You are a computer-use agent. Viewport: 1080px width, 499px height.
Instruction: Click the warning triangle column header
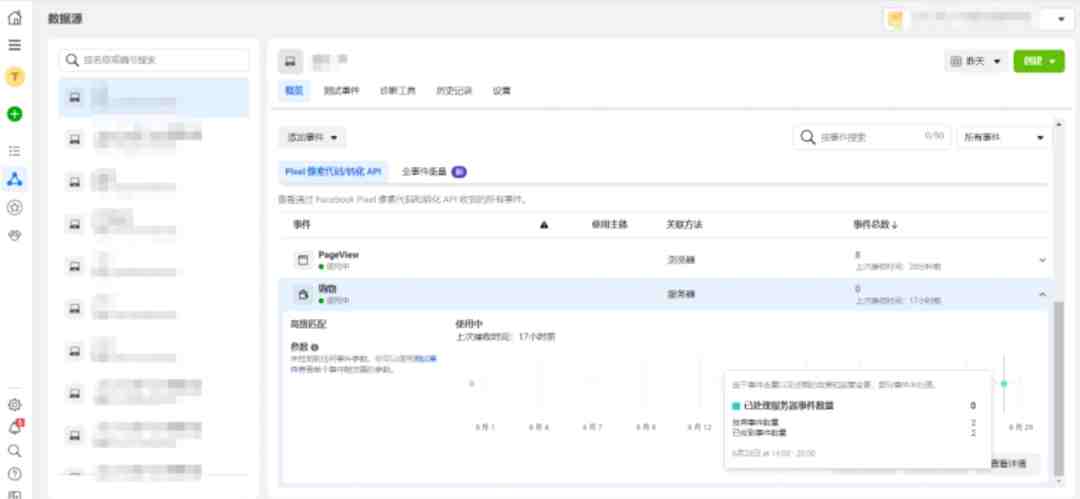point(544,225)
